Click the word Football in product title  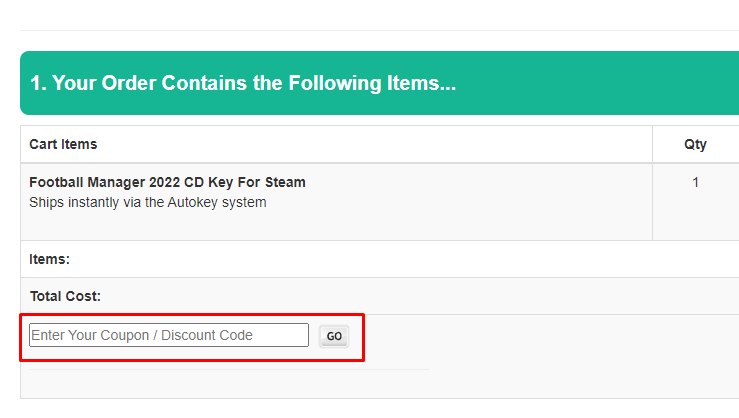pos(56,182)
